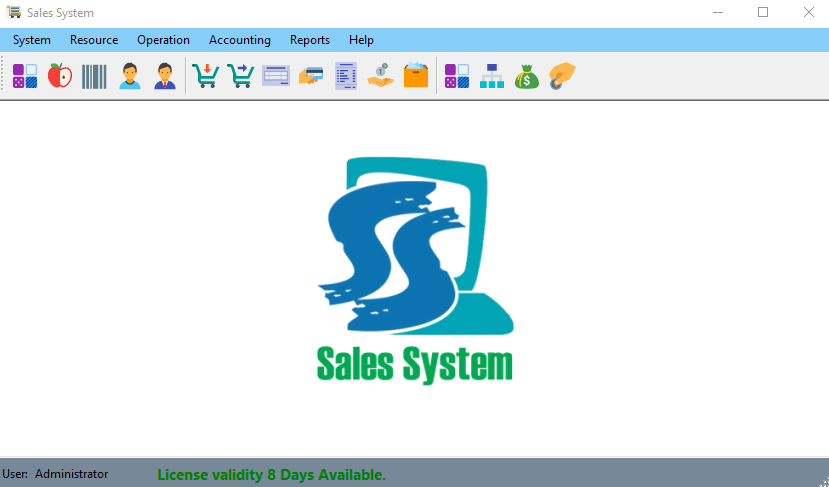Open the Help menu

(x=361, y=40)
